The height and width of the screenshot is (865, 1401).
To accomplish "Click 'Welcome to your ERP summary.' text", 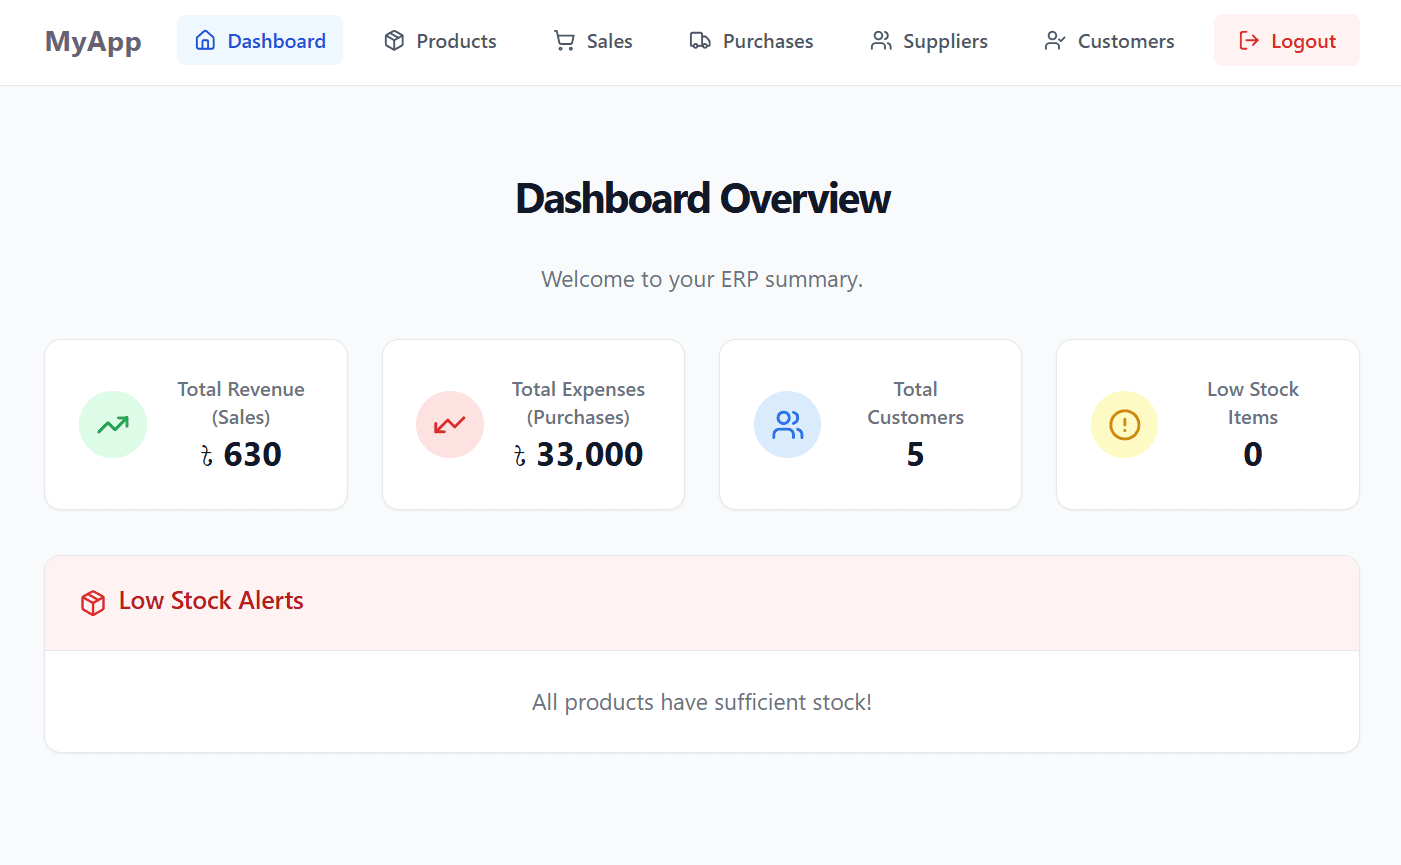I will tap(702, 279).
